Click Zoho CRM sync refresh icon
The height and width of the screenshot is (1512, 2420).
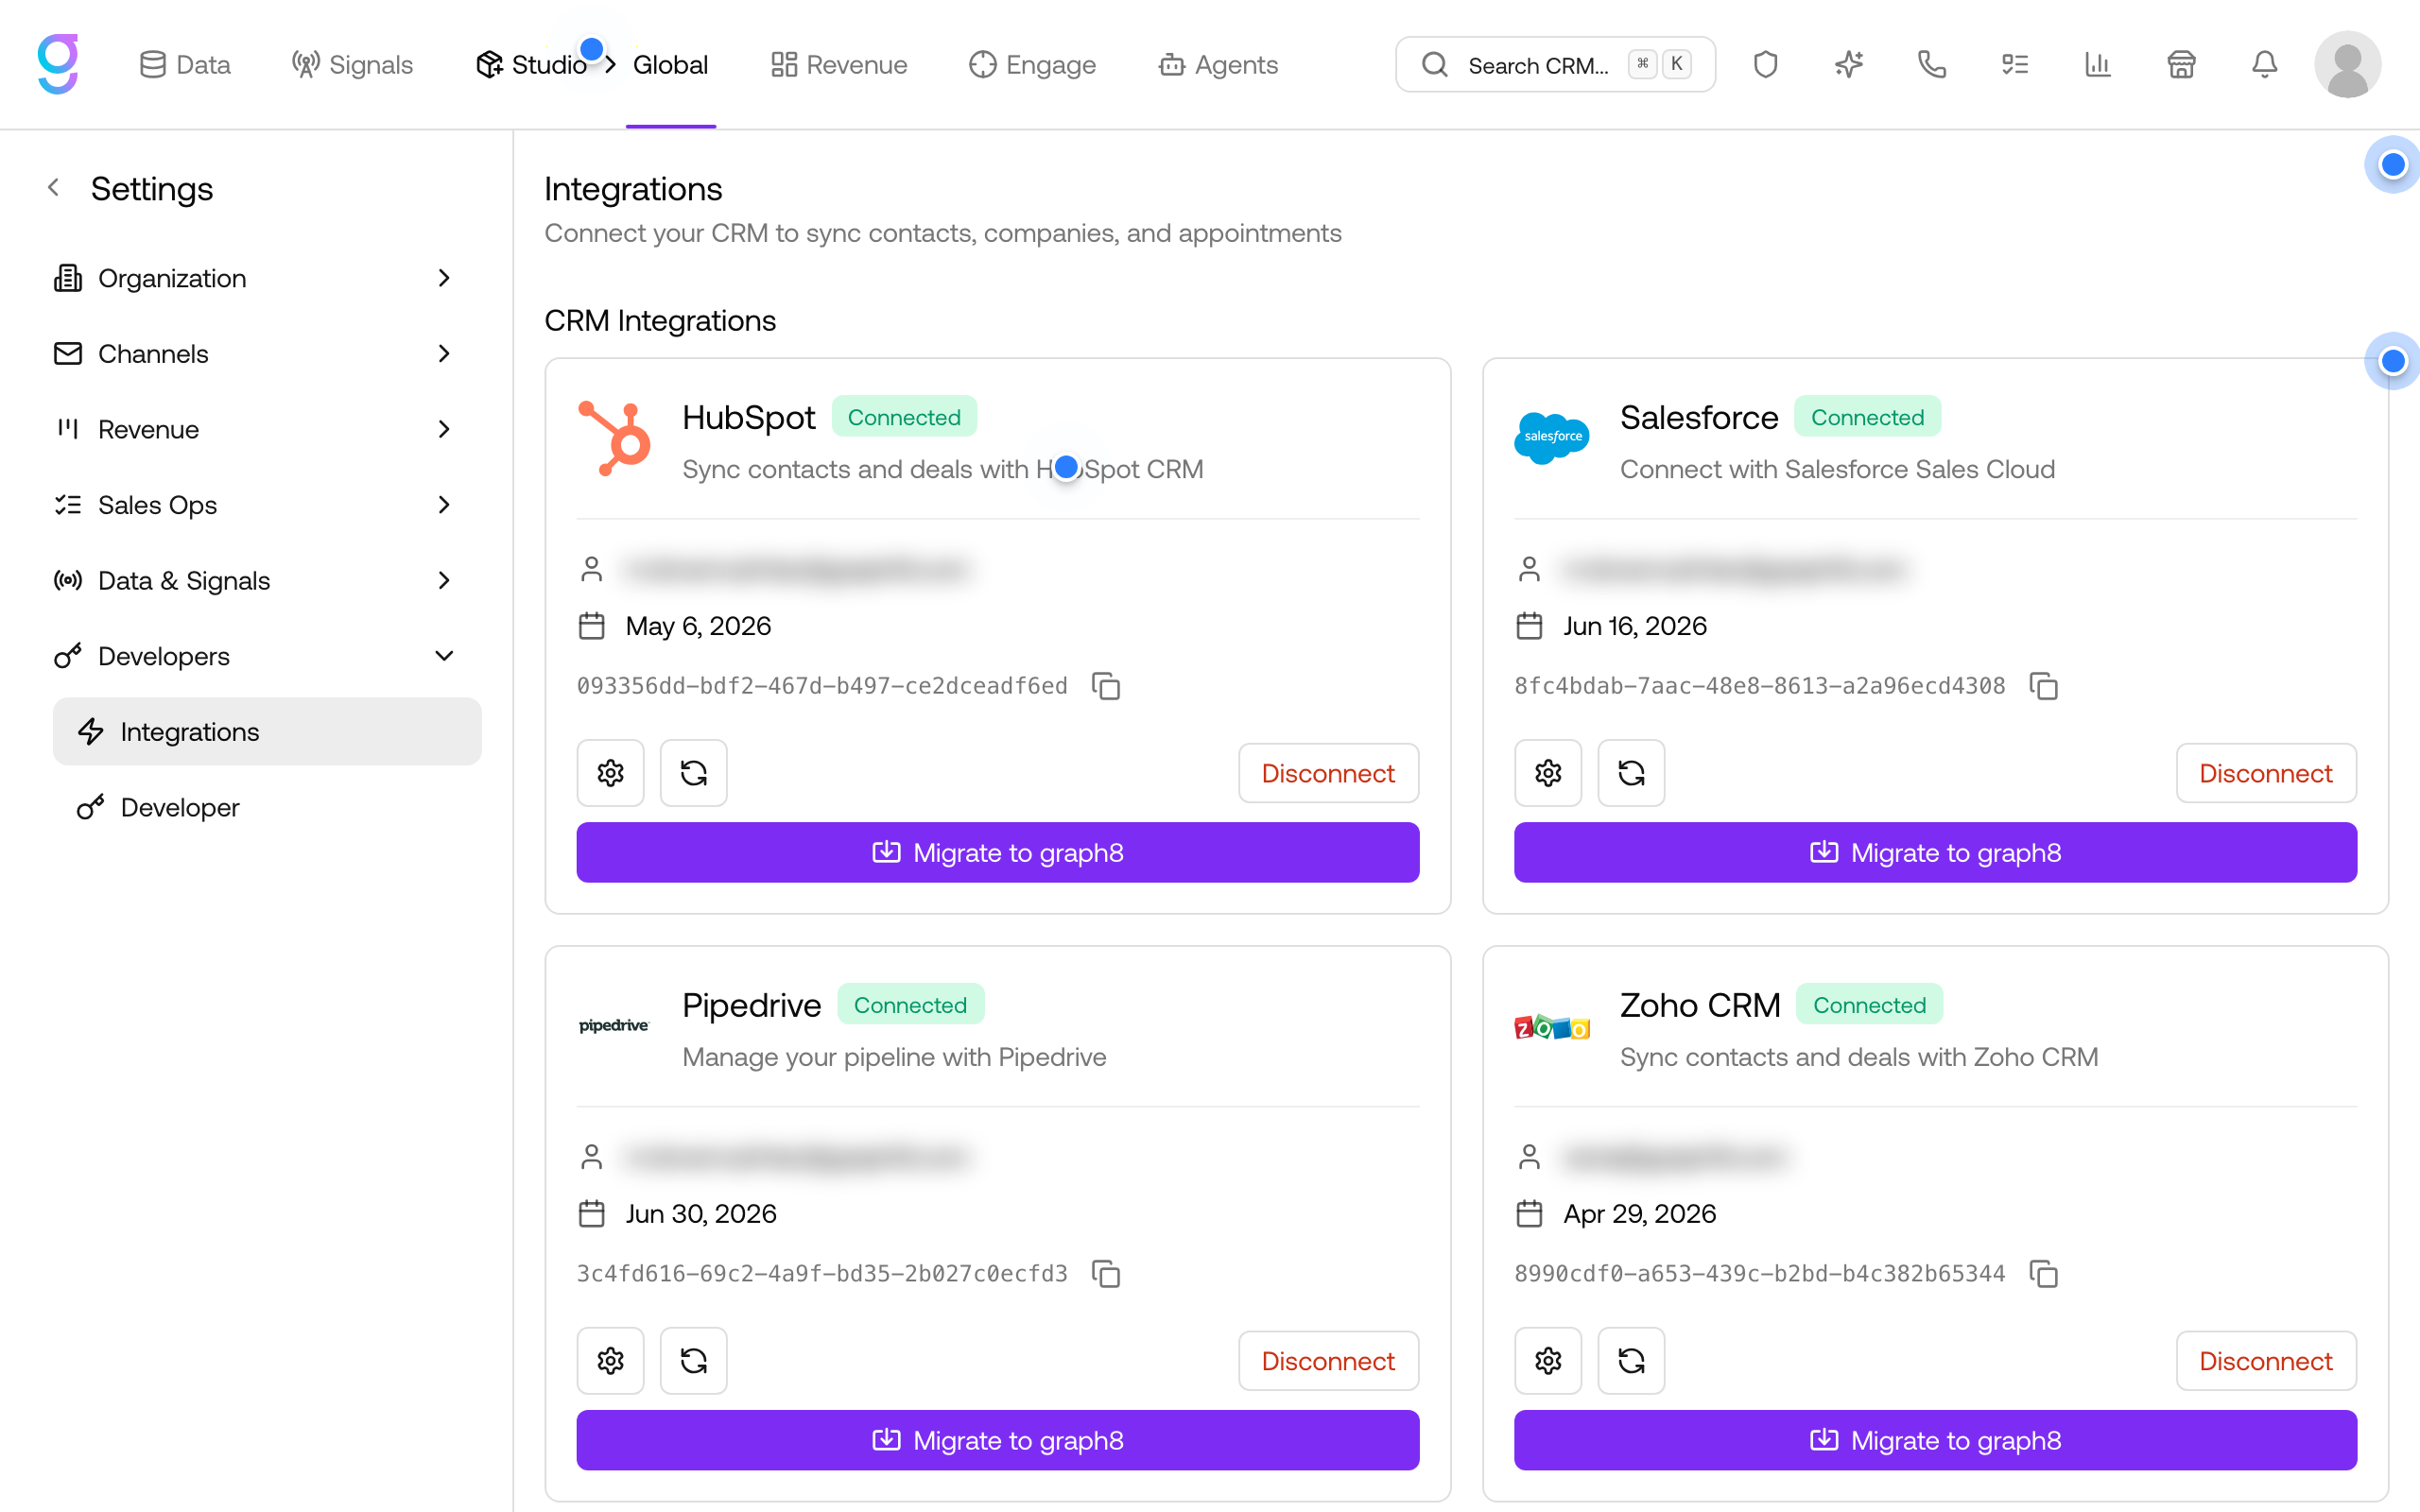coord(1631,1360)
